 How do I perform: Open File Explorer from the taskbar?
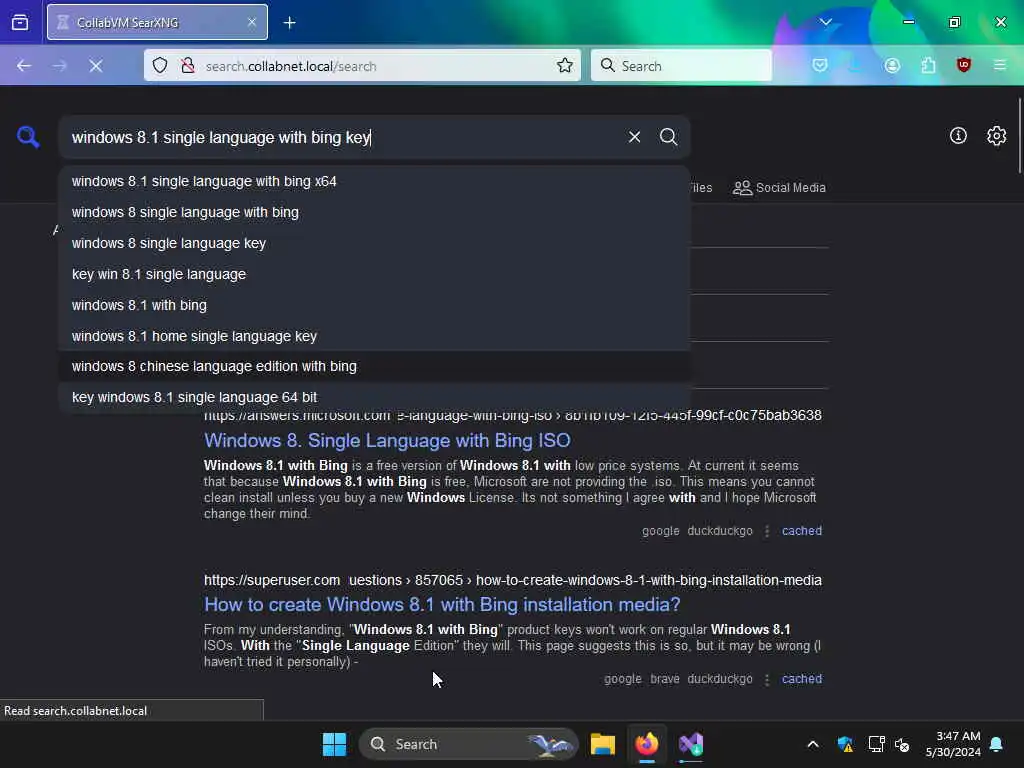point(603,744)
